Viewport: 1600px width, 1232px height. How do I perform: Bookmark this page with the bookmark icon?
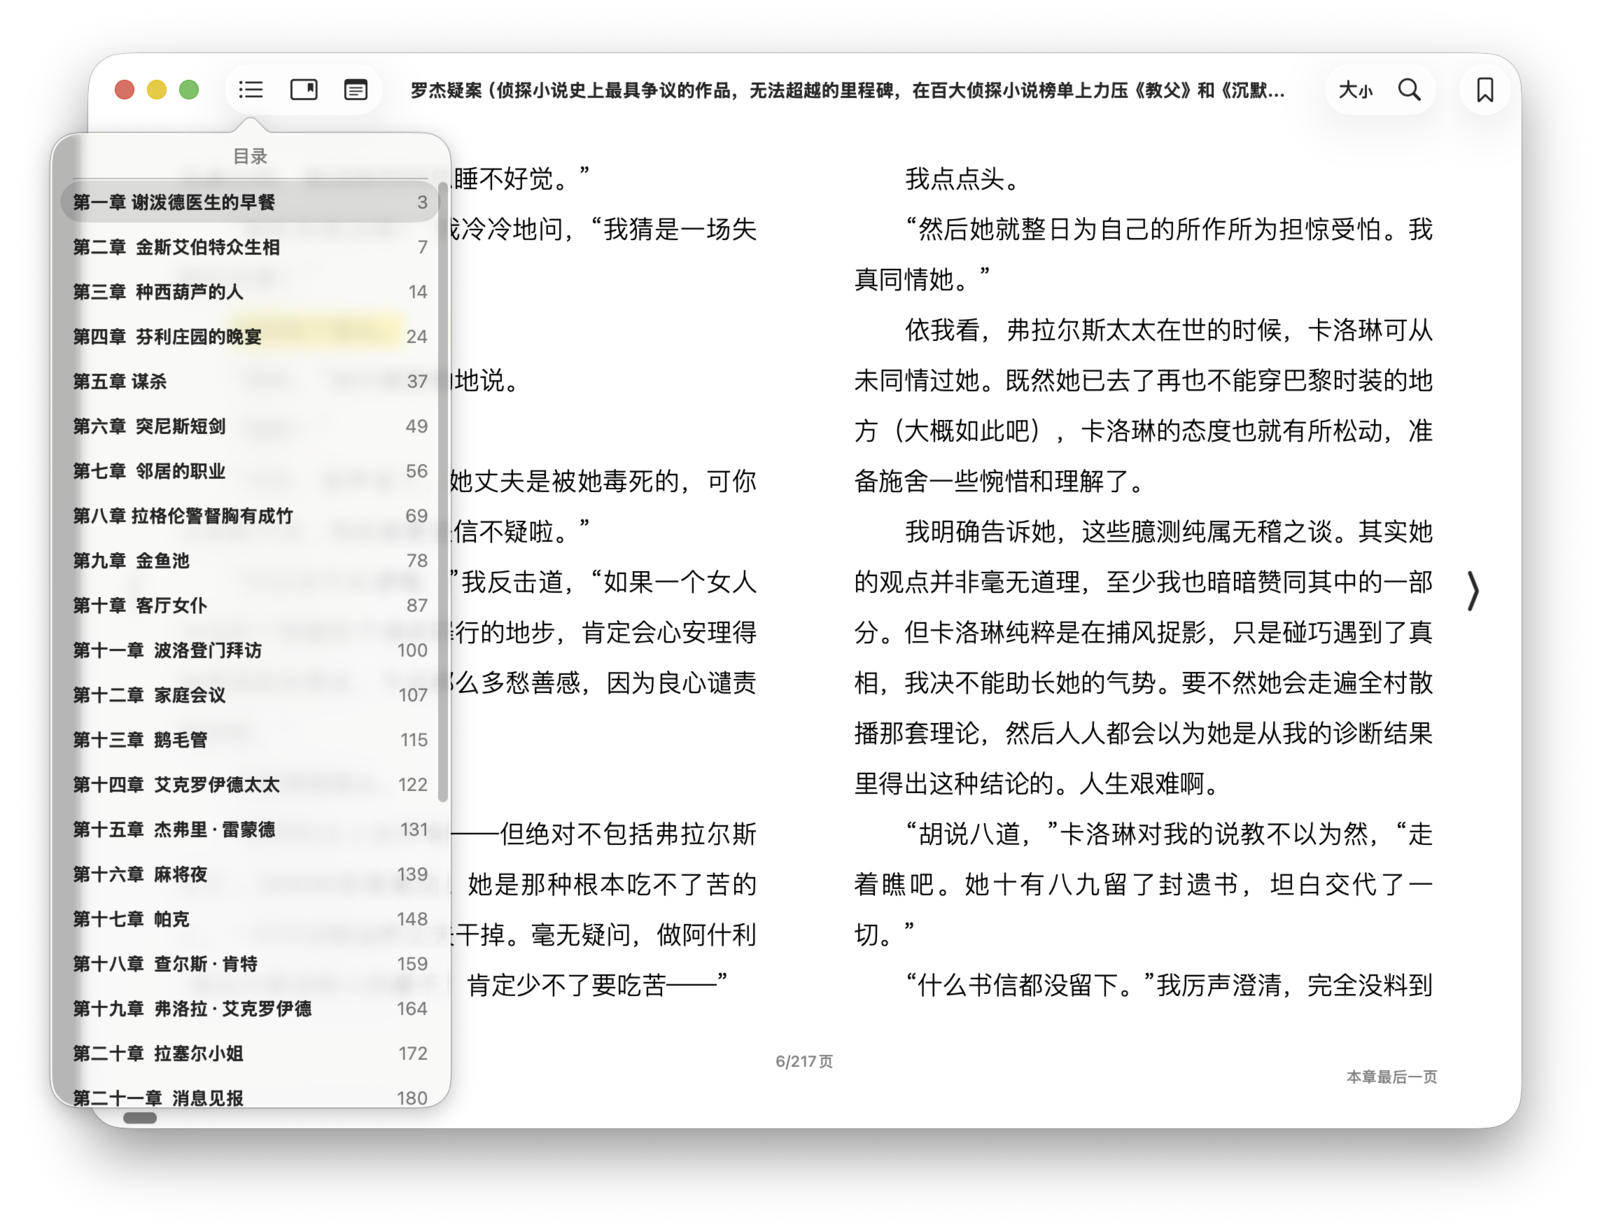pyautogui.click(x=1484, y=90)
